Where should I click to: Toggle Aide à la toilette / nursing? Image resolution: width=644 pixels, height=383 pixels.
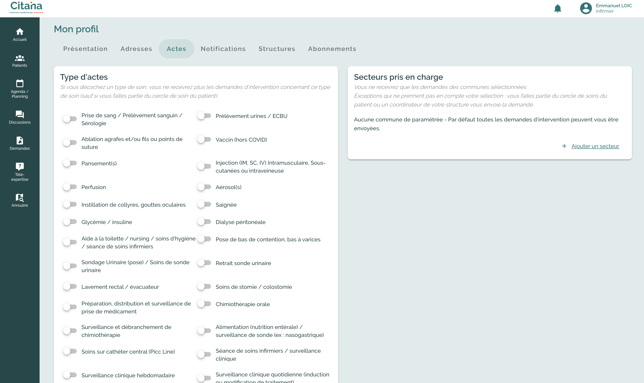click(69, 242)
